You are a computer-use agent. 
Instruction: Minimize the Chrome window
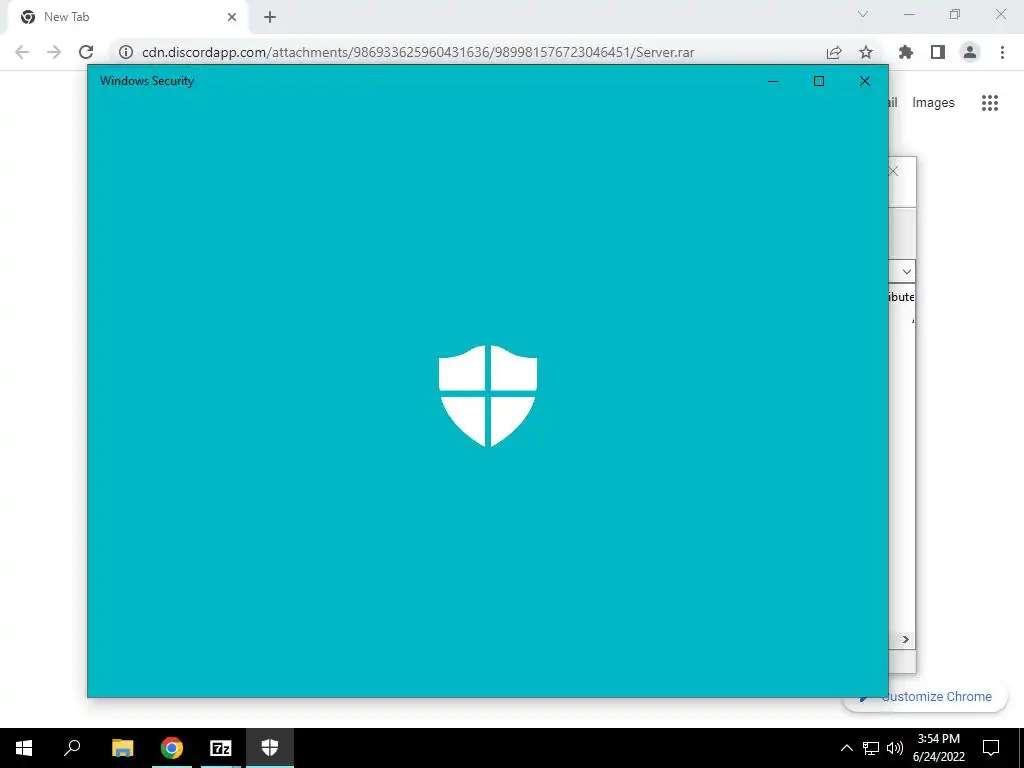click(909, 14)
